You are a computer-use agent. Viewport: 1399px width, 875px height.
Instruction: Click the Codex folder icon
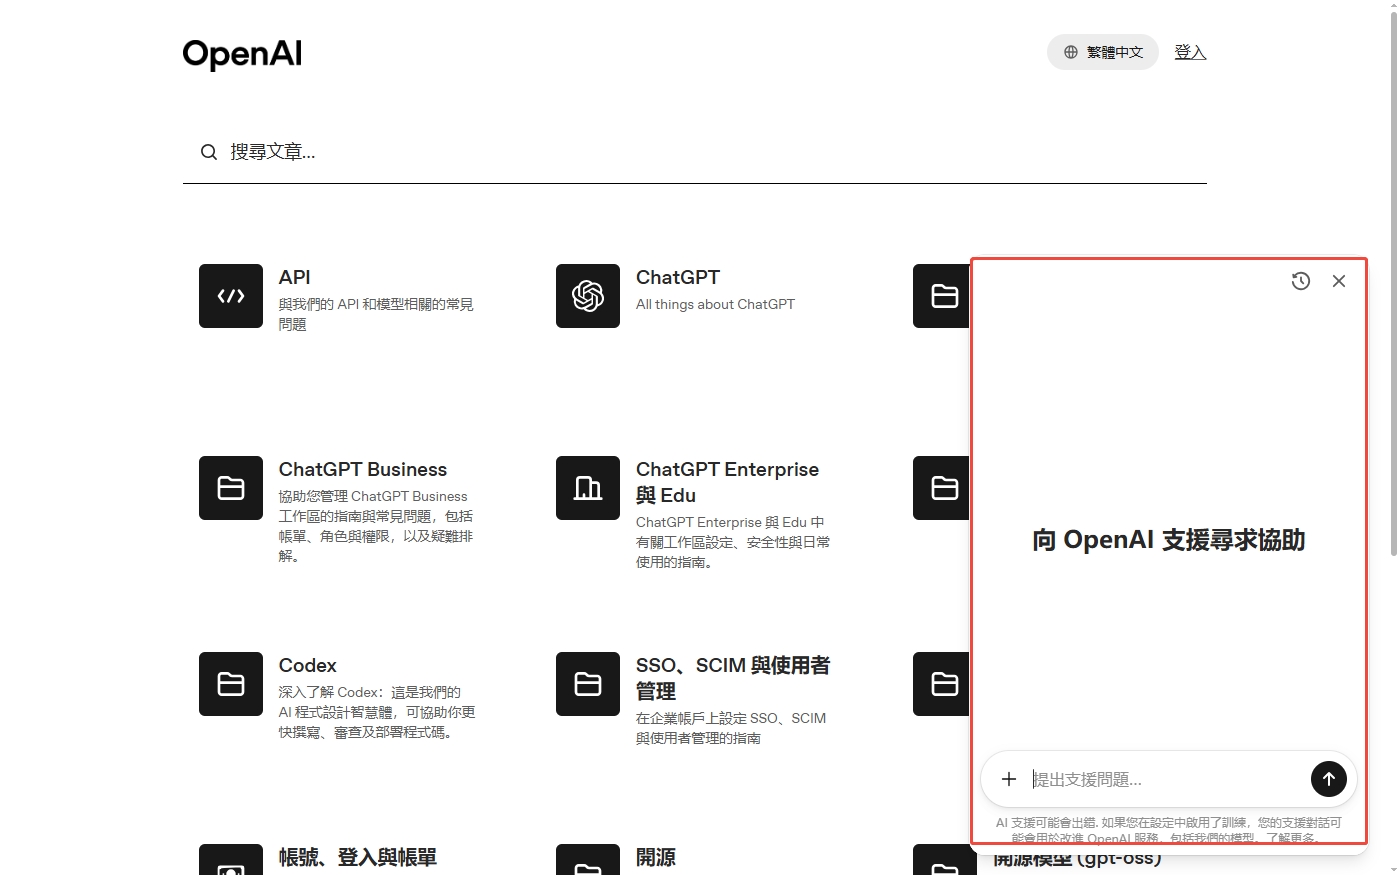(231, 684)
